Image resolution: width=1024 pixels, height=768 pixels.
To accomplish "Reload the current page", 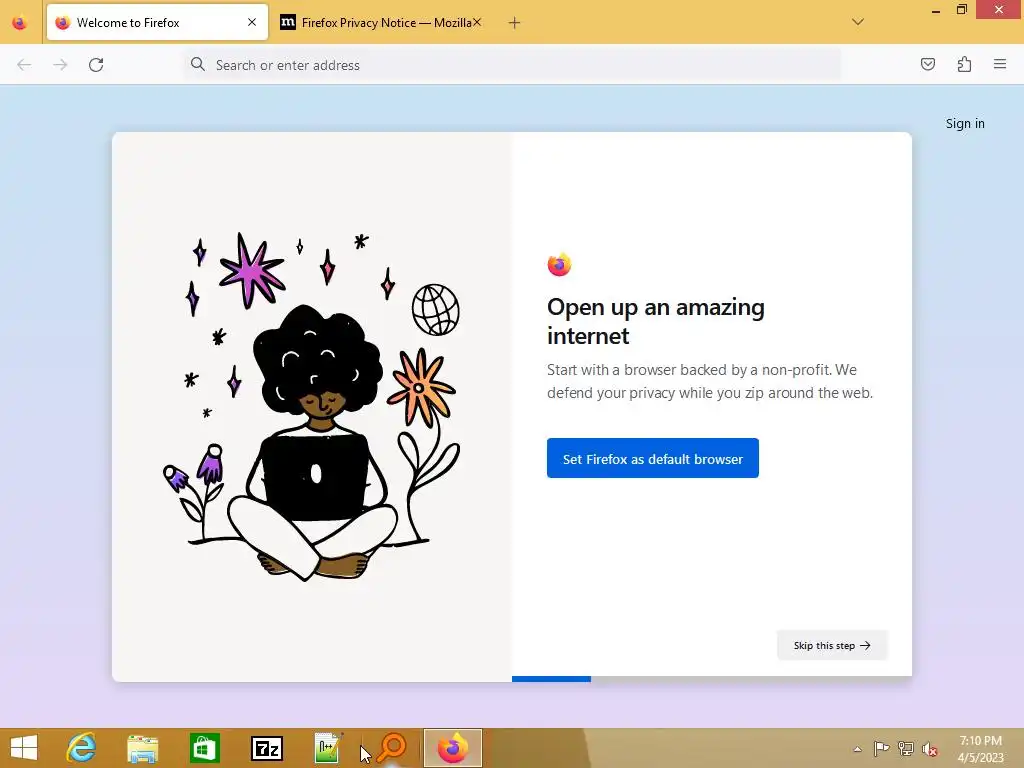I will point(96,65).
